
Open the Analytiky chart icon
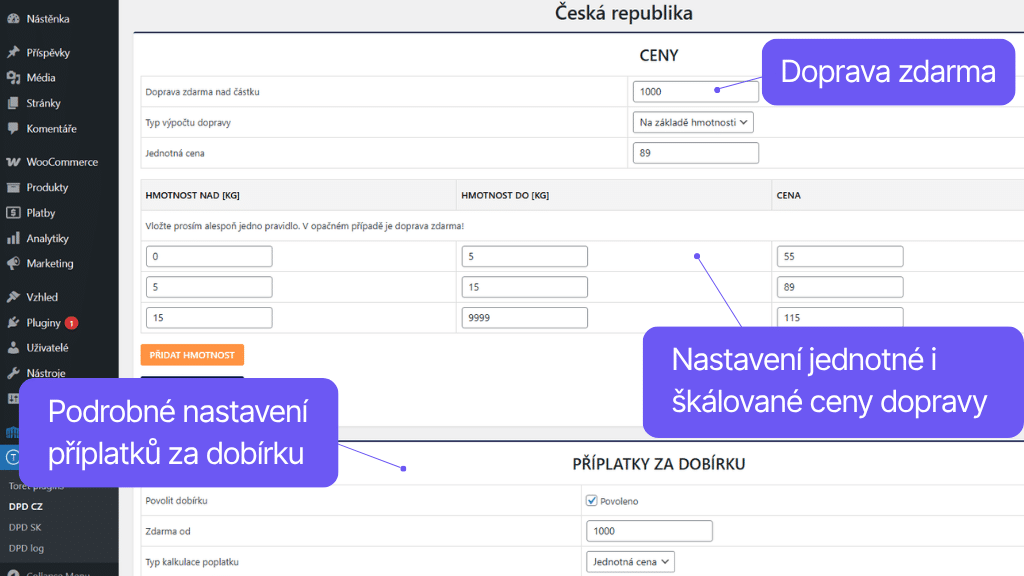click(x=14, y=238)
